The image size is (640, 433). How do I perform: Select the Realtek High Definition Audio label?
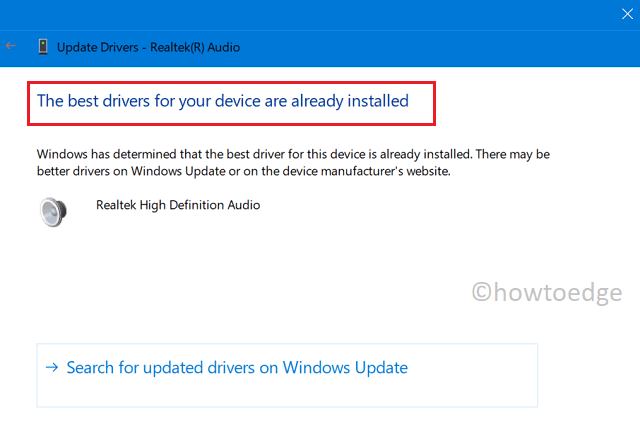(178, 205)
